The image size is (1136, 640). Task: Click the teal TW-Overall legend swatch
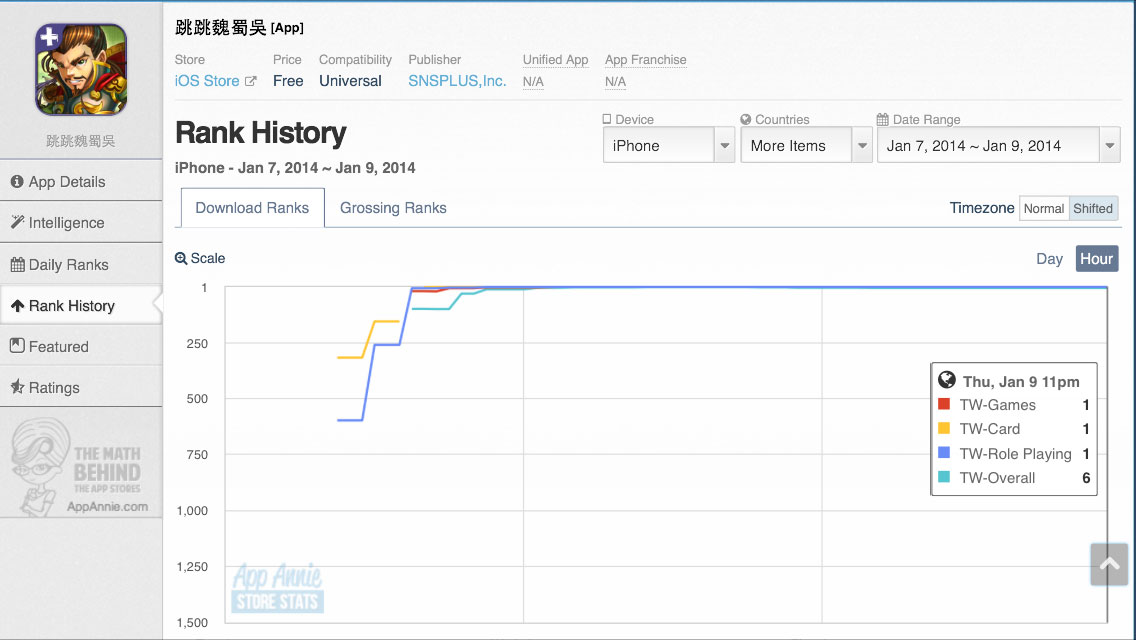(943, 477)
